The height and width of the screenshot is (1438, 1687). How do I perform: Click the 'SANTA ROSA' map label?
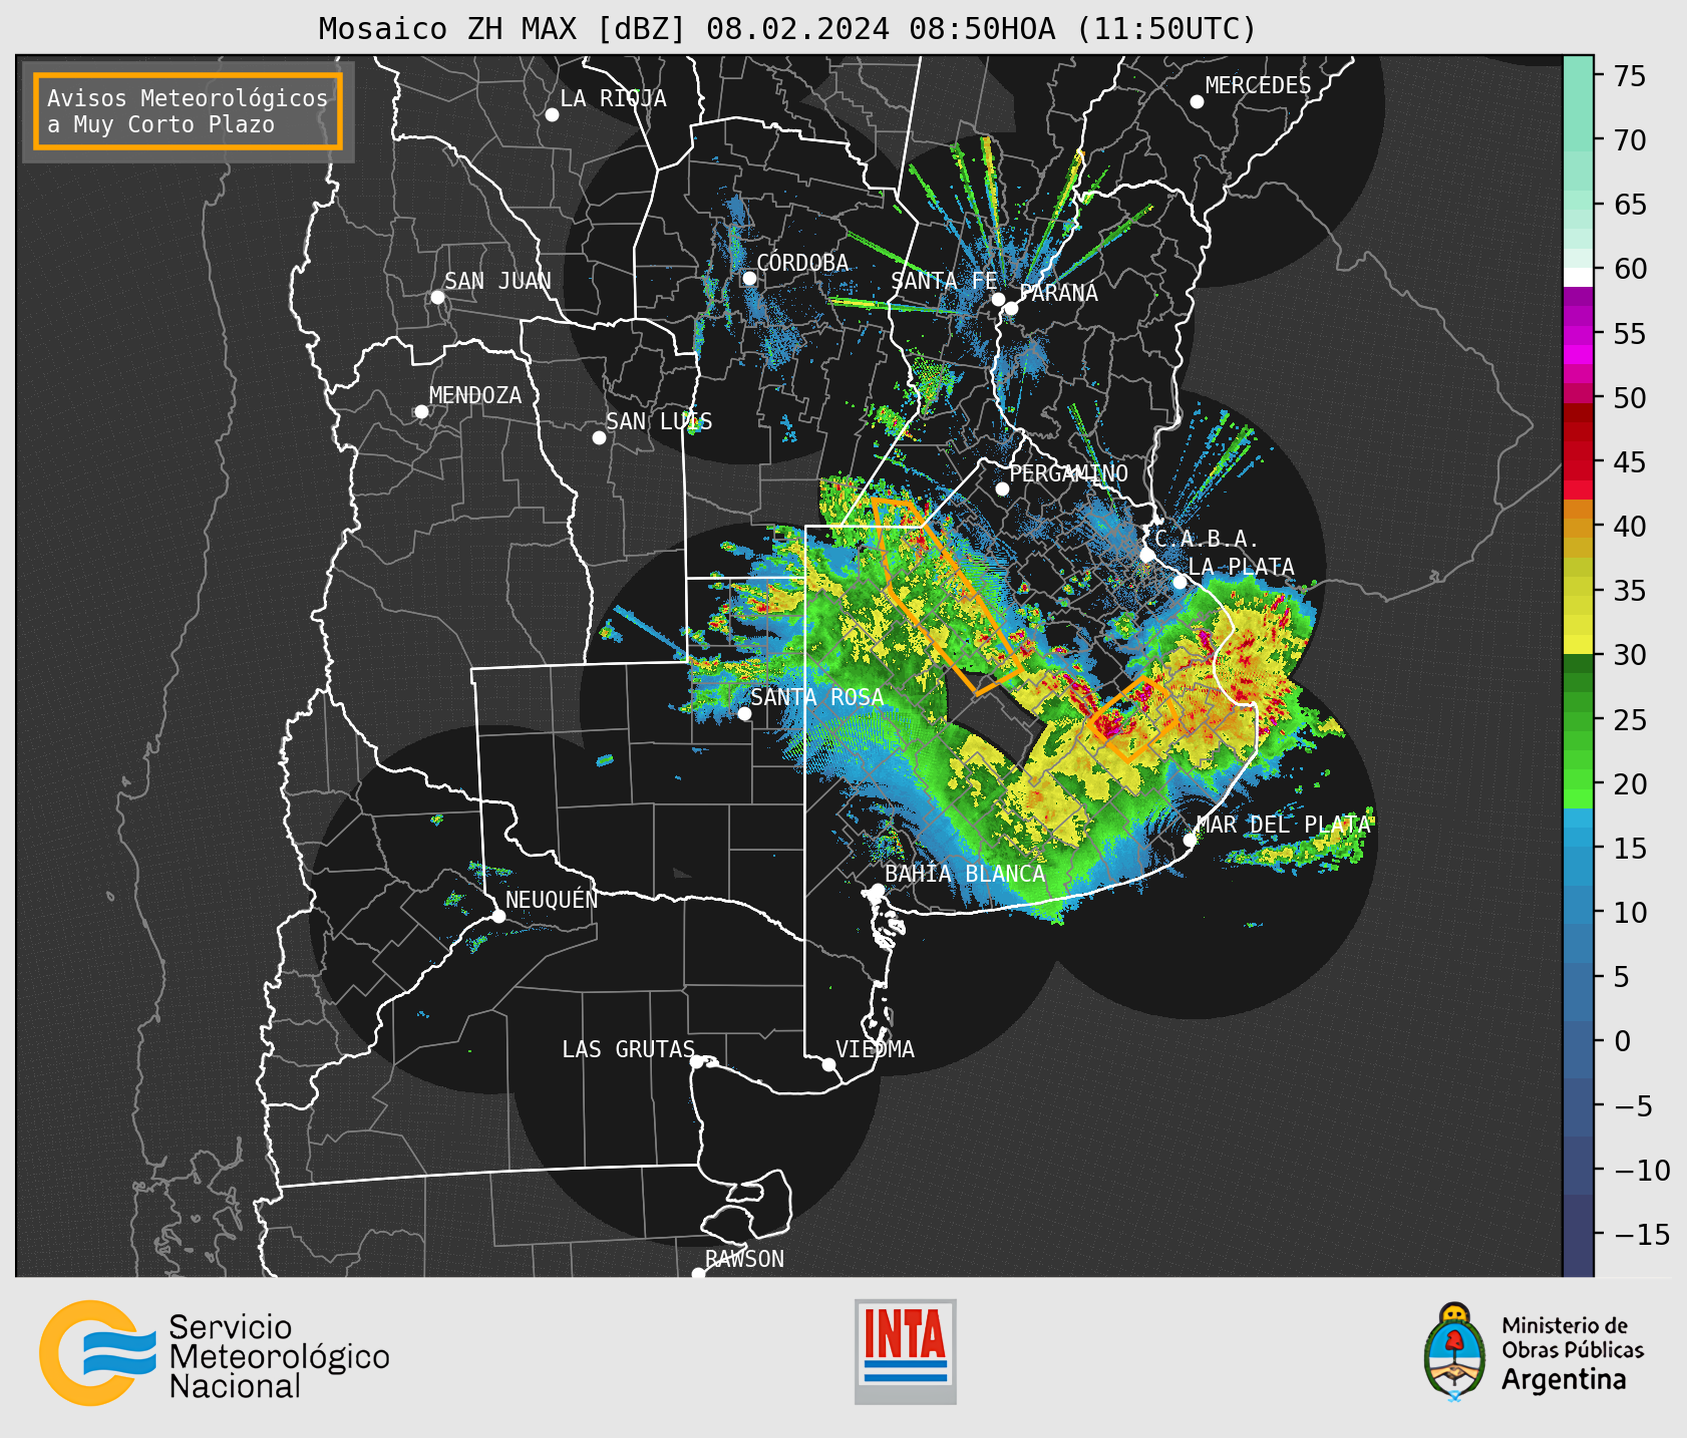tap(817, 697)
